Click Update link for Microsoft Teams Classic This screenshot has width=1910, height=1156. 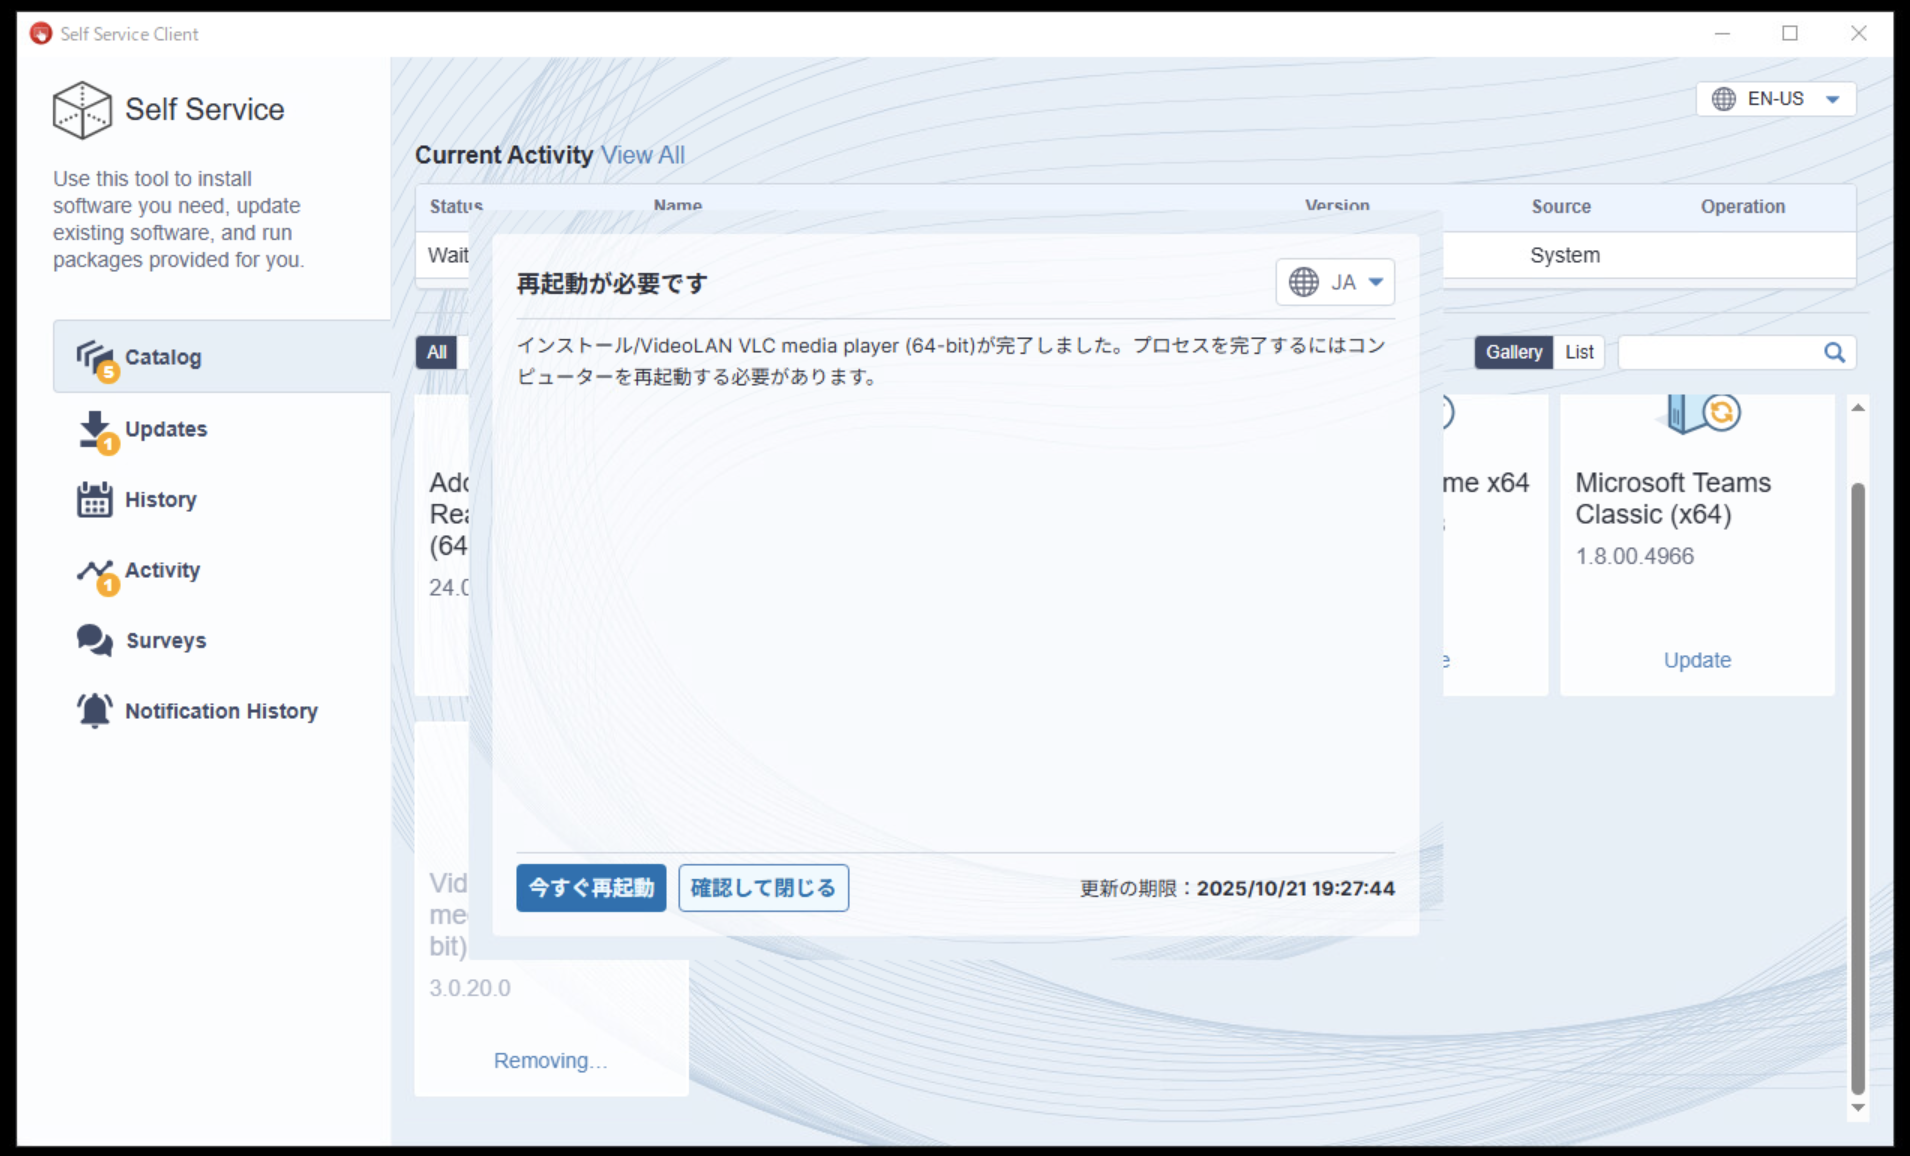click(1697, 660)
